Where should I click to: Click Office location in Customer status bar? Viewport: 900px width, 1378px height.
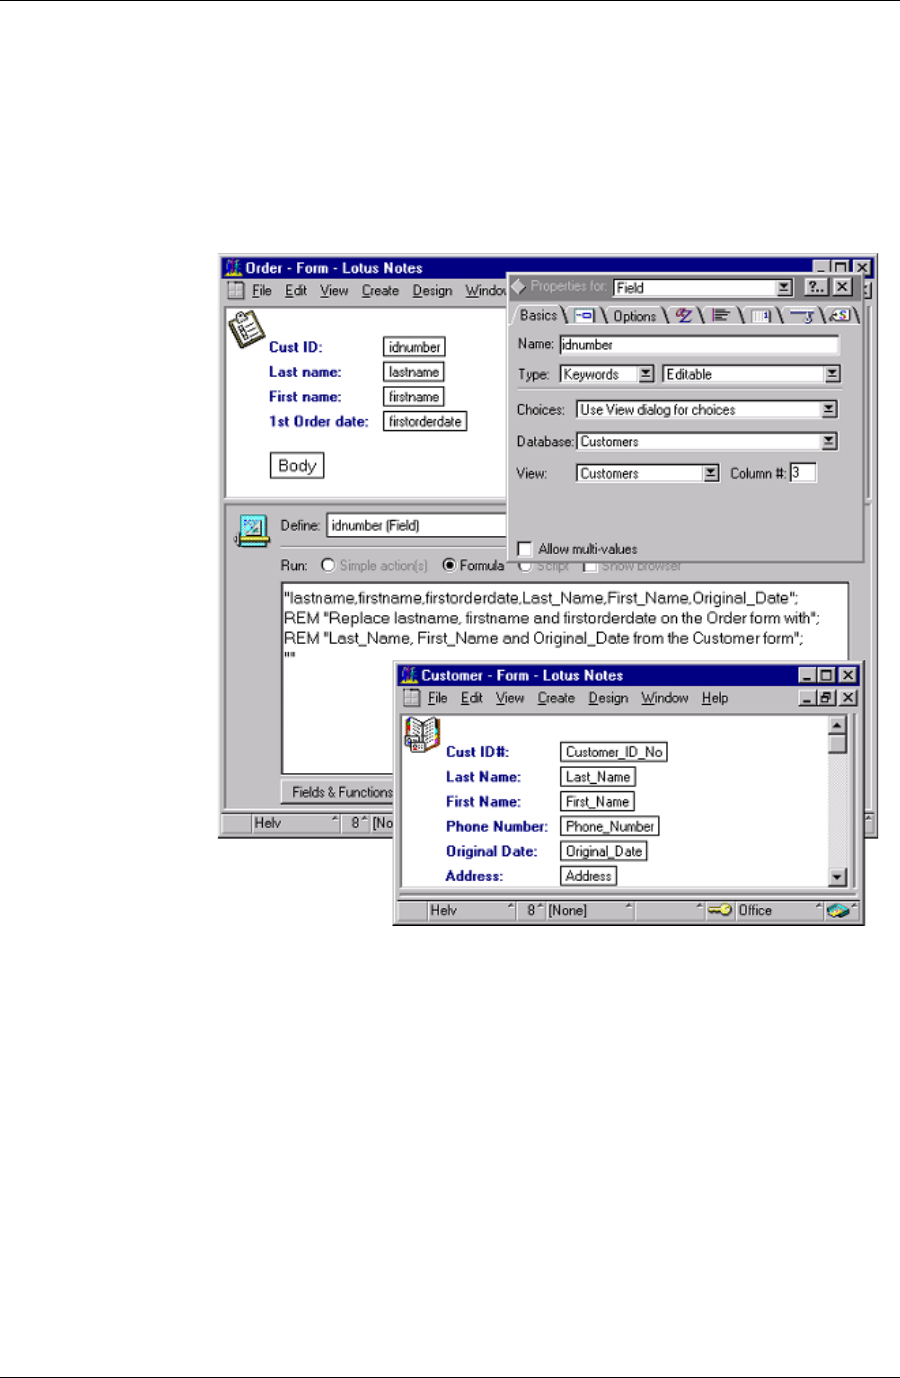tap(755, 911)
